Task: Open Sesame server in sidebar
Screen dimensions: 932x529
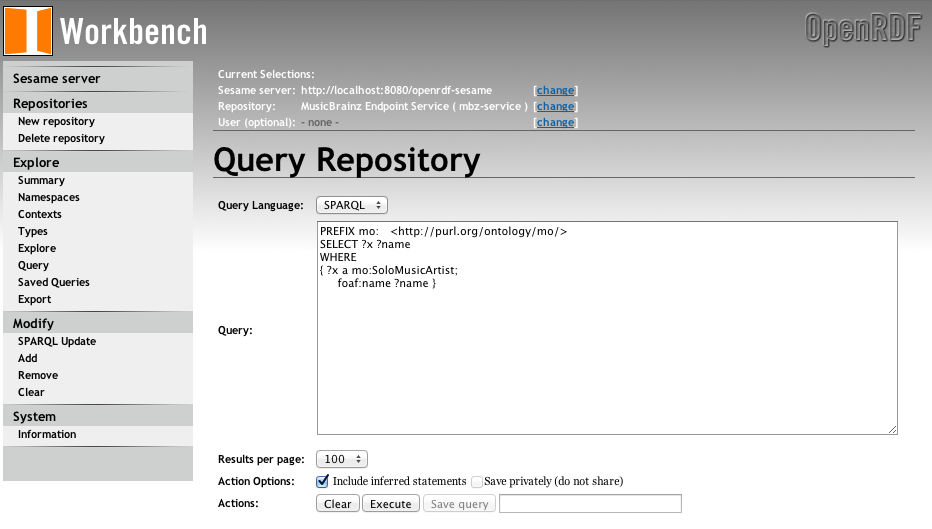Action: click(56, 78)
